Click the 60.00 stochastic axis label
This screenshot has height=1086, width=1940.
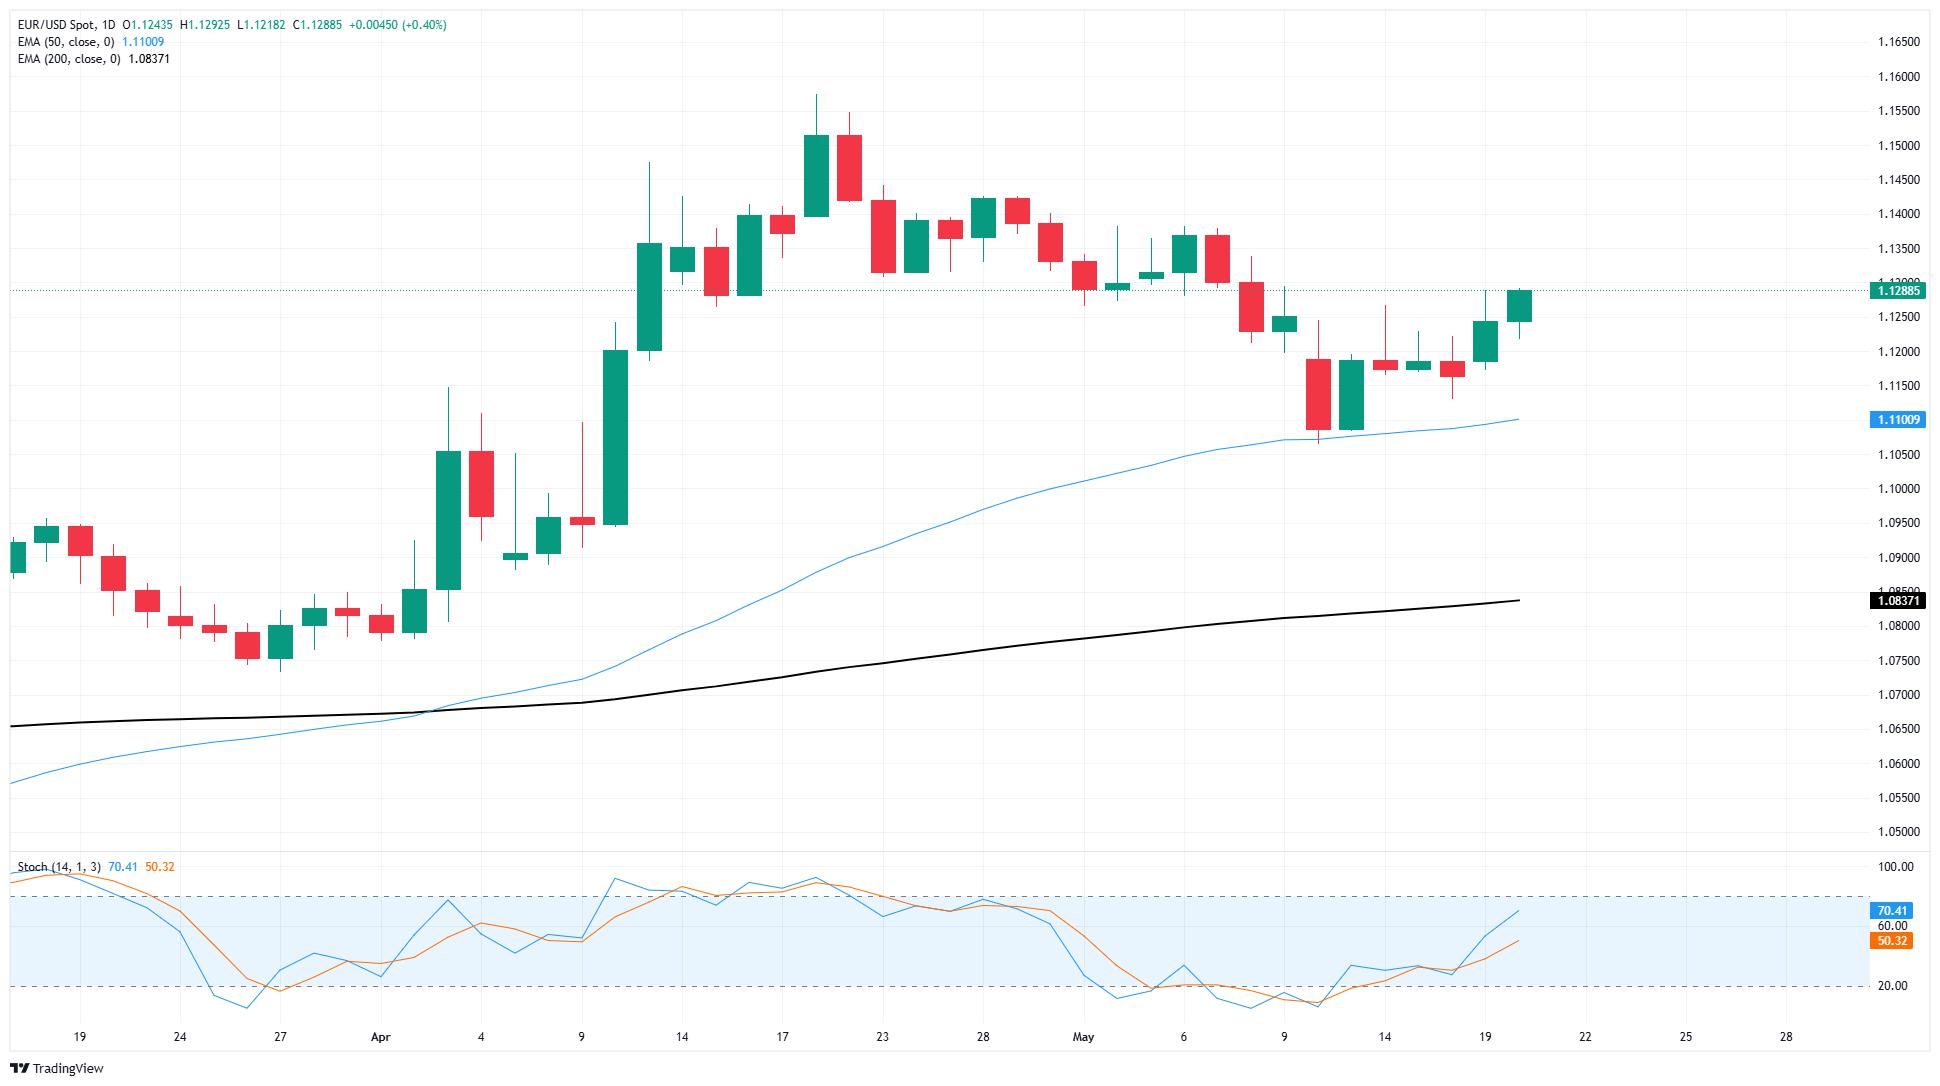coord(1892,926)
